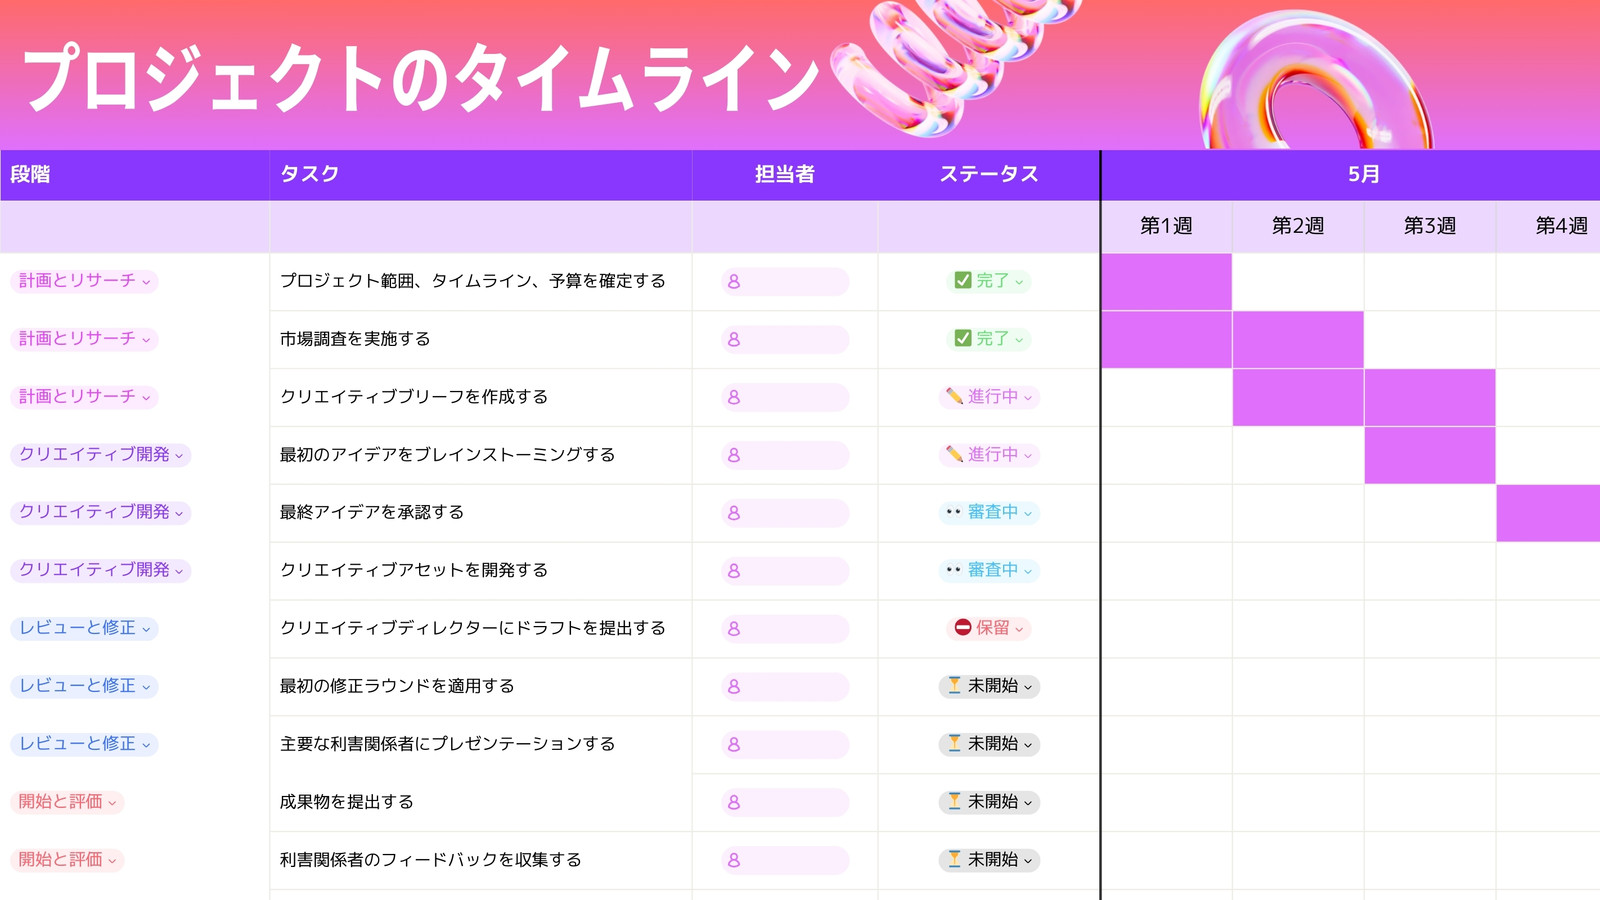The image size is (1600, 900).
Task: Click assignee person icon for 成果物を提出する row
Action: [x=734, y=803]
